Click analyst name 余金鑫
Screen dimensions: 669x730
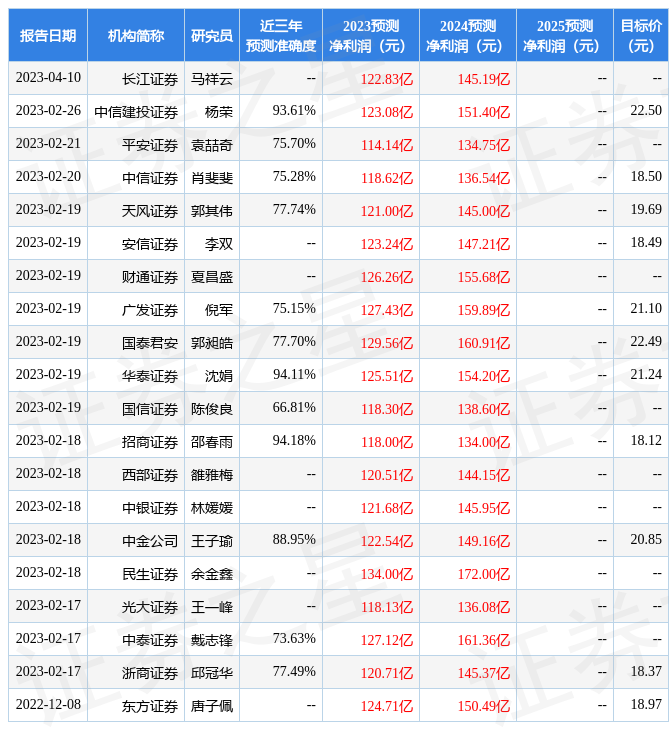212,575
